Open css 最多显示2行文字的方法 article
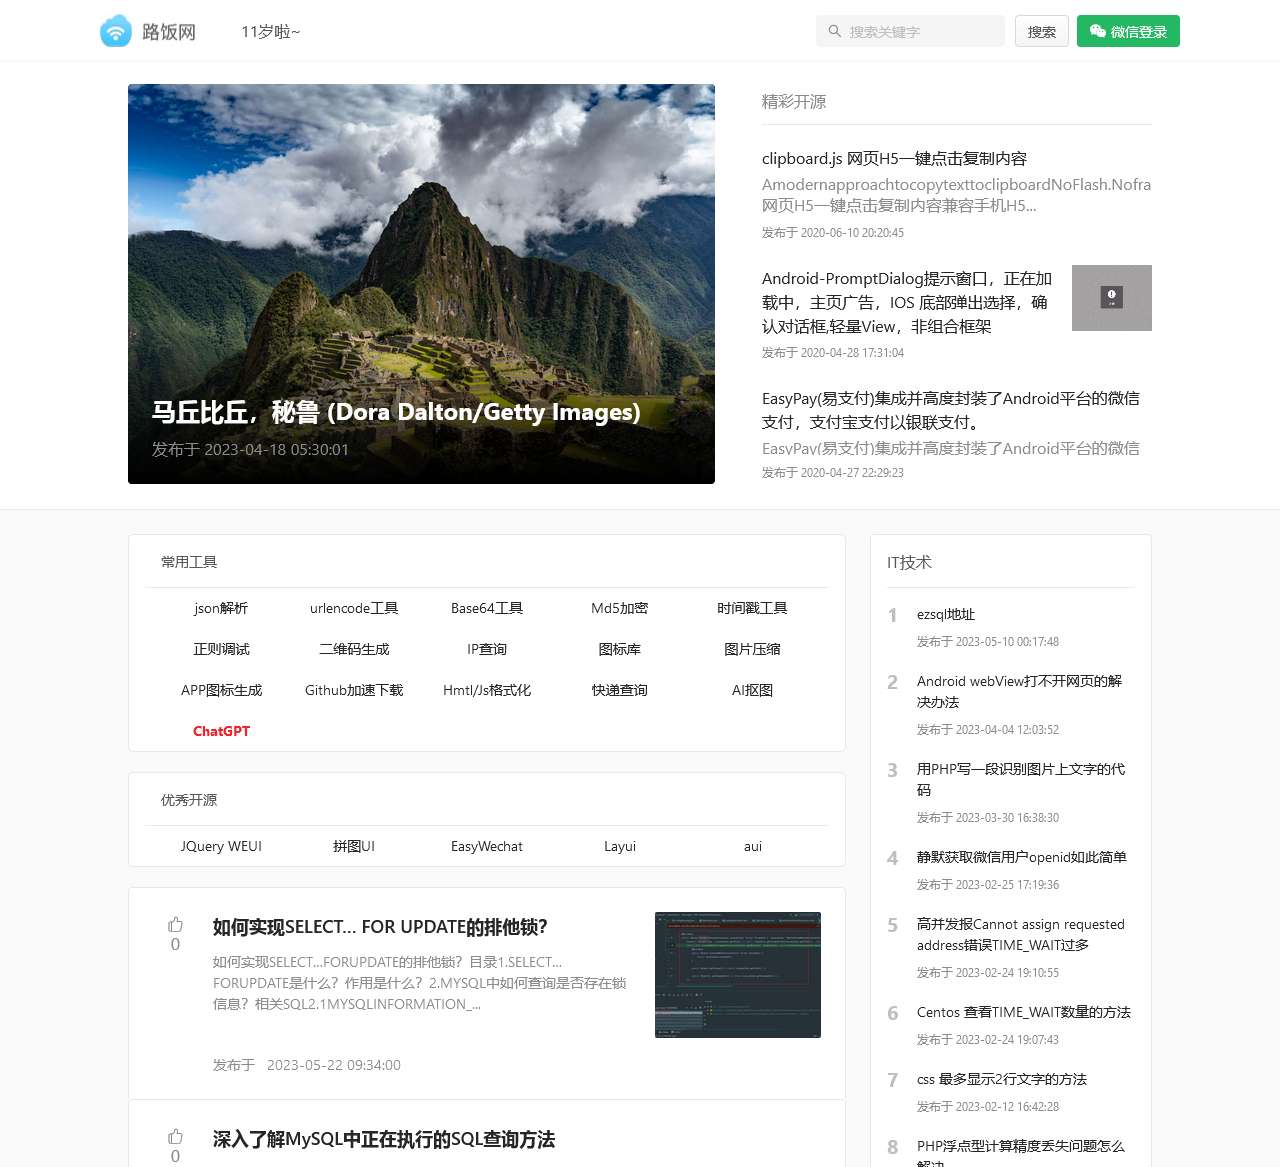The width and height of the screenshot is (1280, 1167). pos(1002,1079)
